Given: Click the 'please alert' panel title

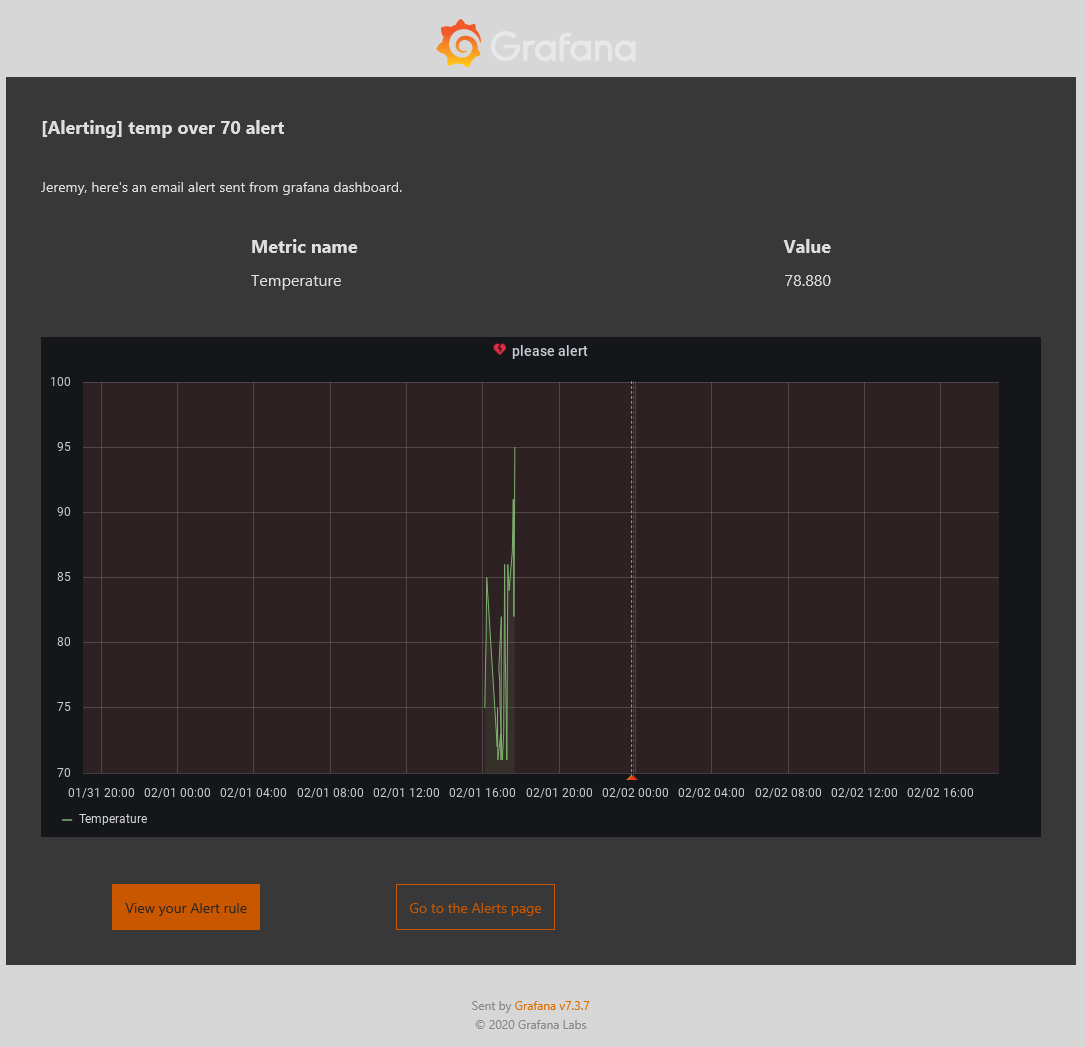Looking at the screenshot, I should (x=549, y=351).
